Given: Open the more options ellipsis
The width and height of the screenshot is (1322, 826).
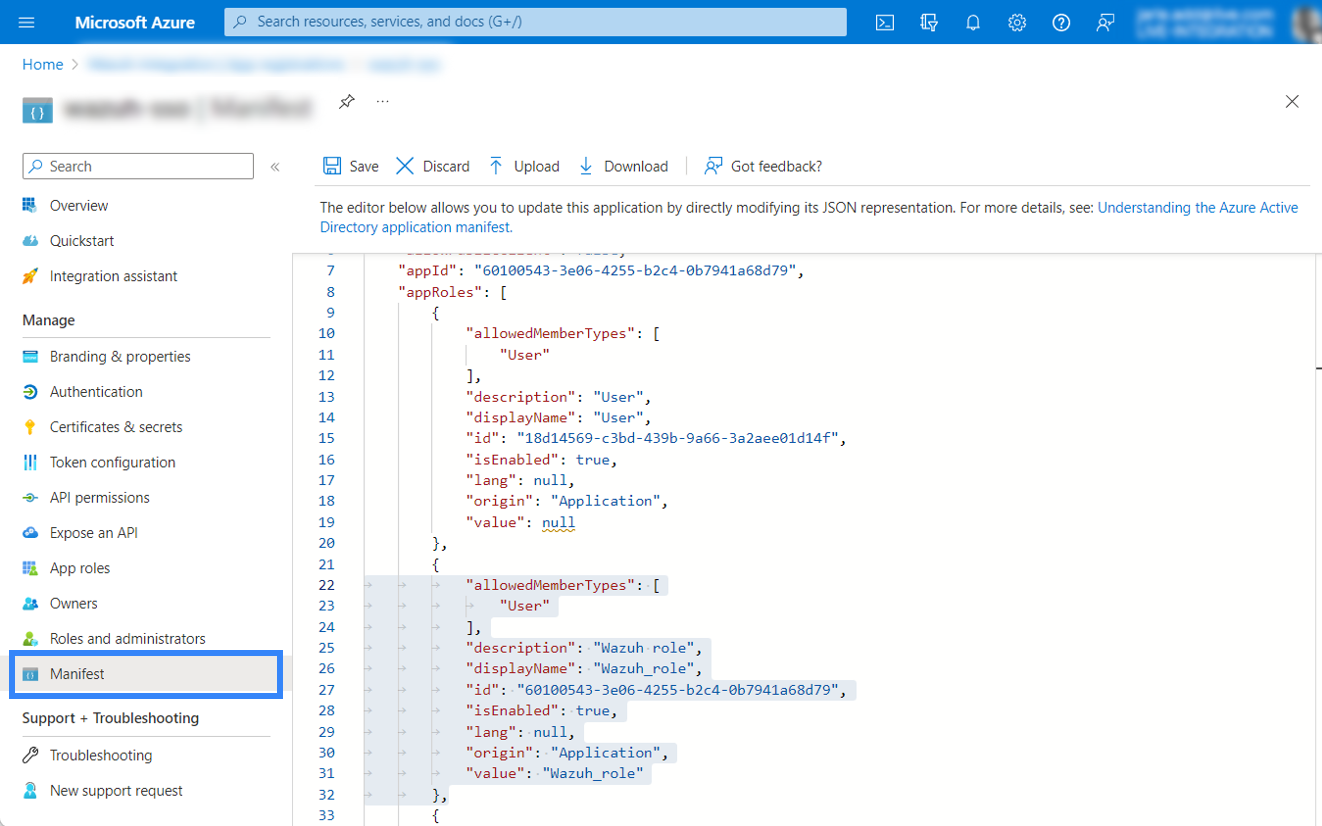Looking at the screenshot, I should (382, 101).
